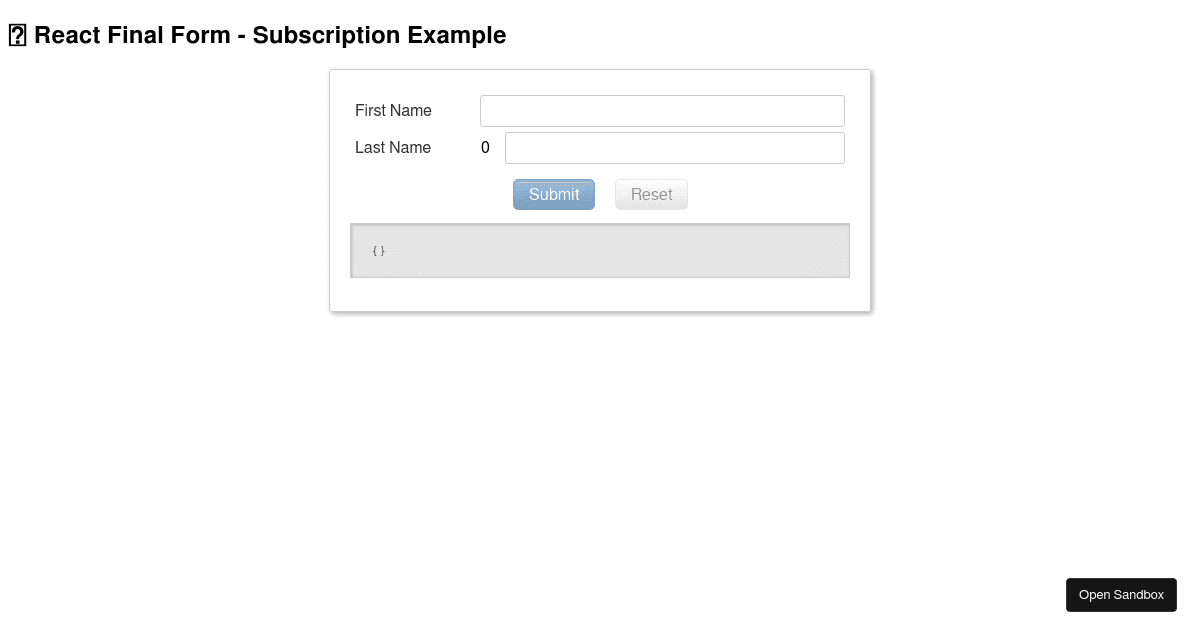Open Sandbox via the bottom-right button

1121,594
